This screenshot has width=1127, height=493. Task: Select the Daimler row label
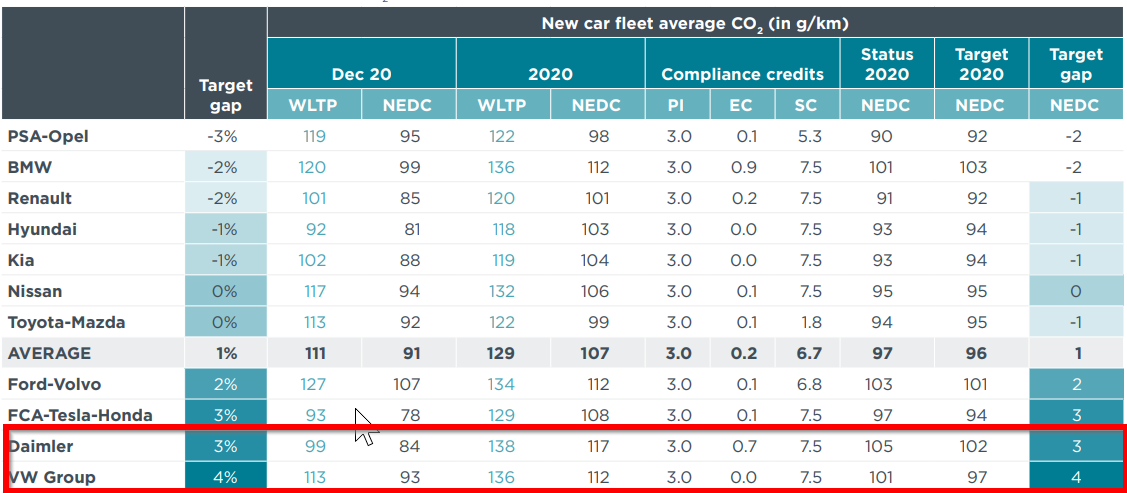point(41,446)
